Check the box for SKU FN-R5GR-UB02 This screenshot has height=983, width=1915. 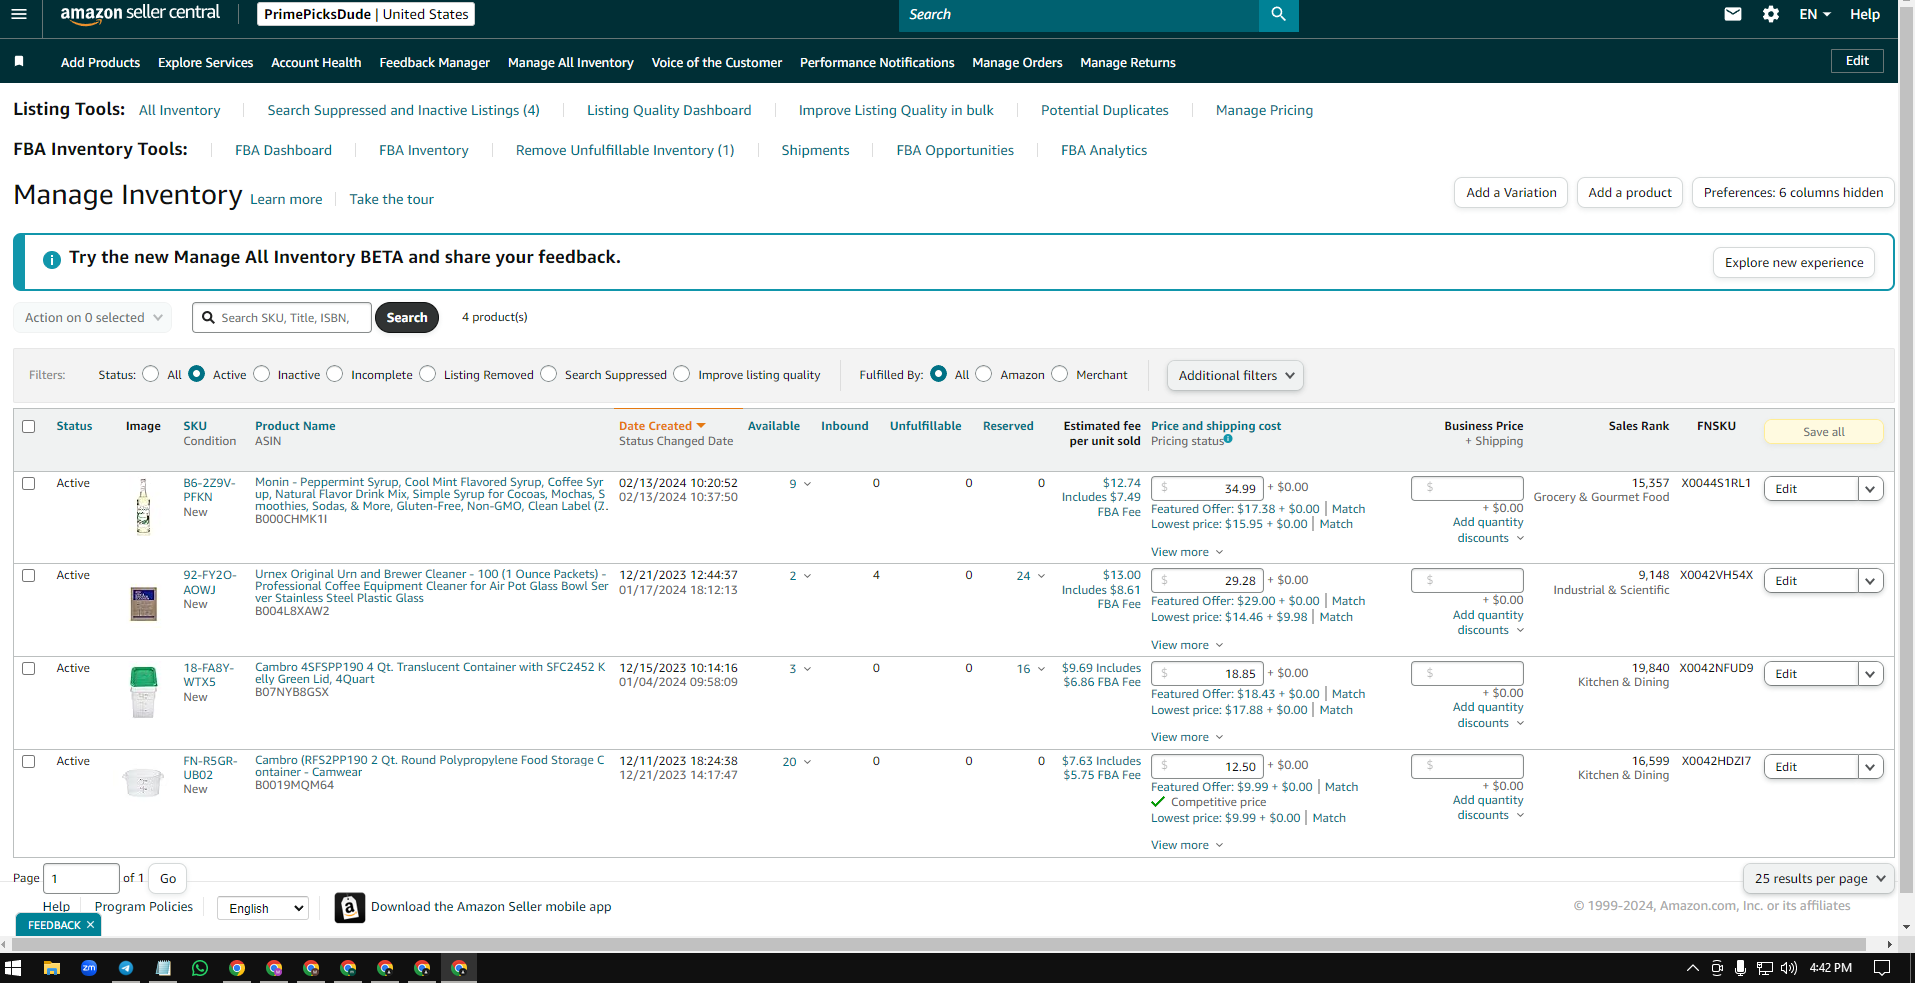click(29, 761)
